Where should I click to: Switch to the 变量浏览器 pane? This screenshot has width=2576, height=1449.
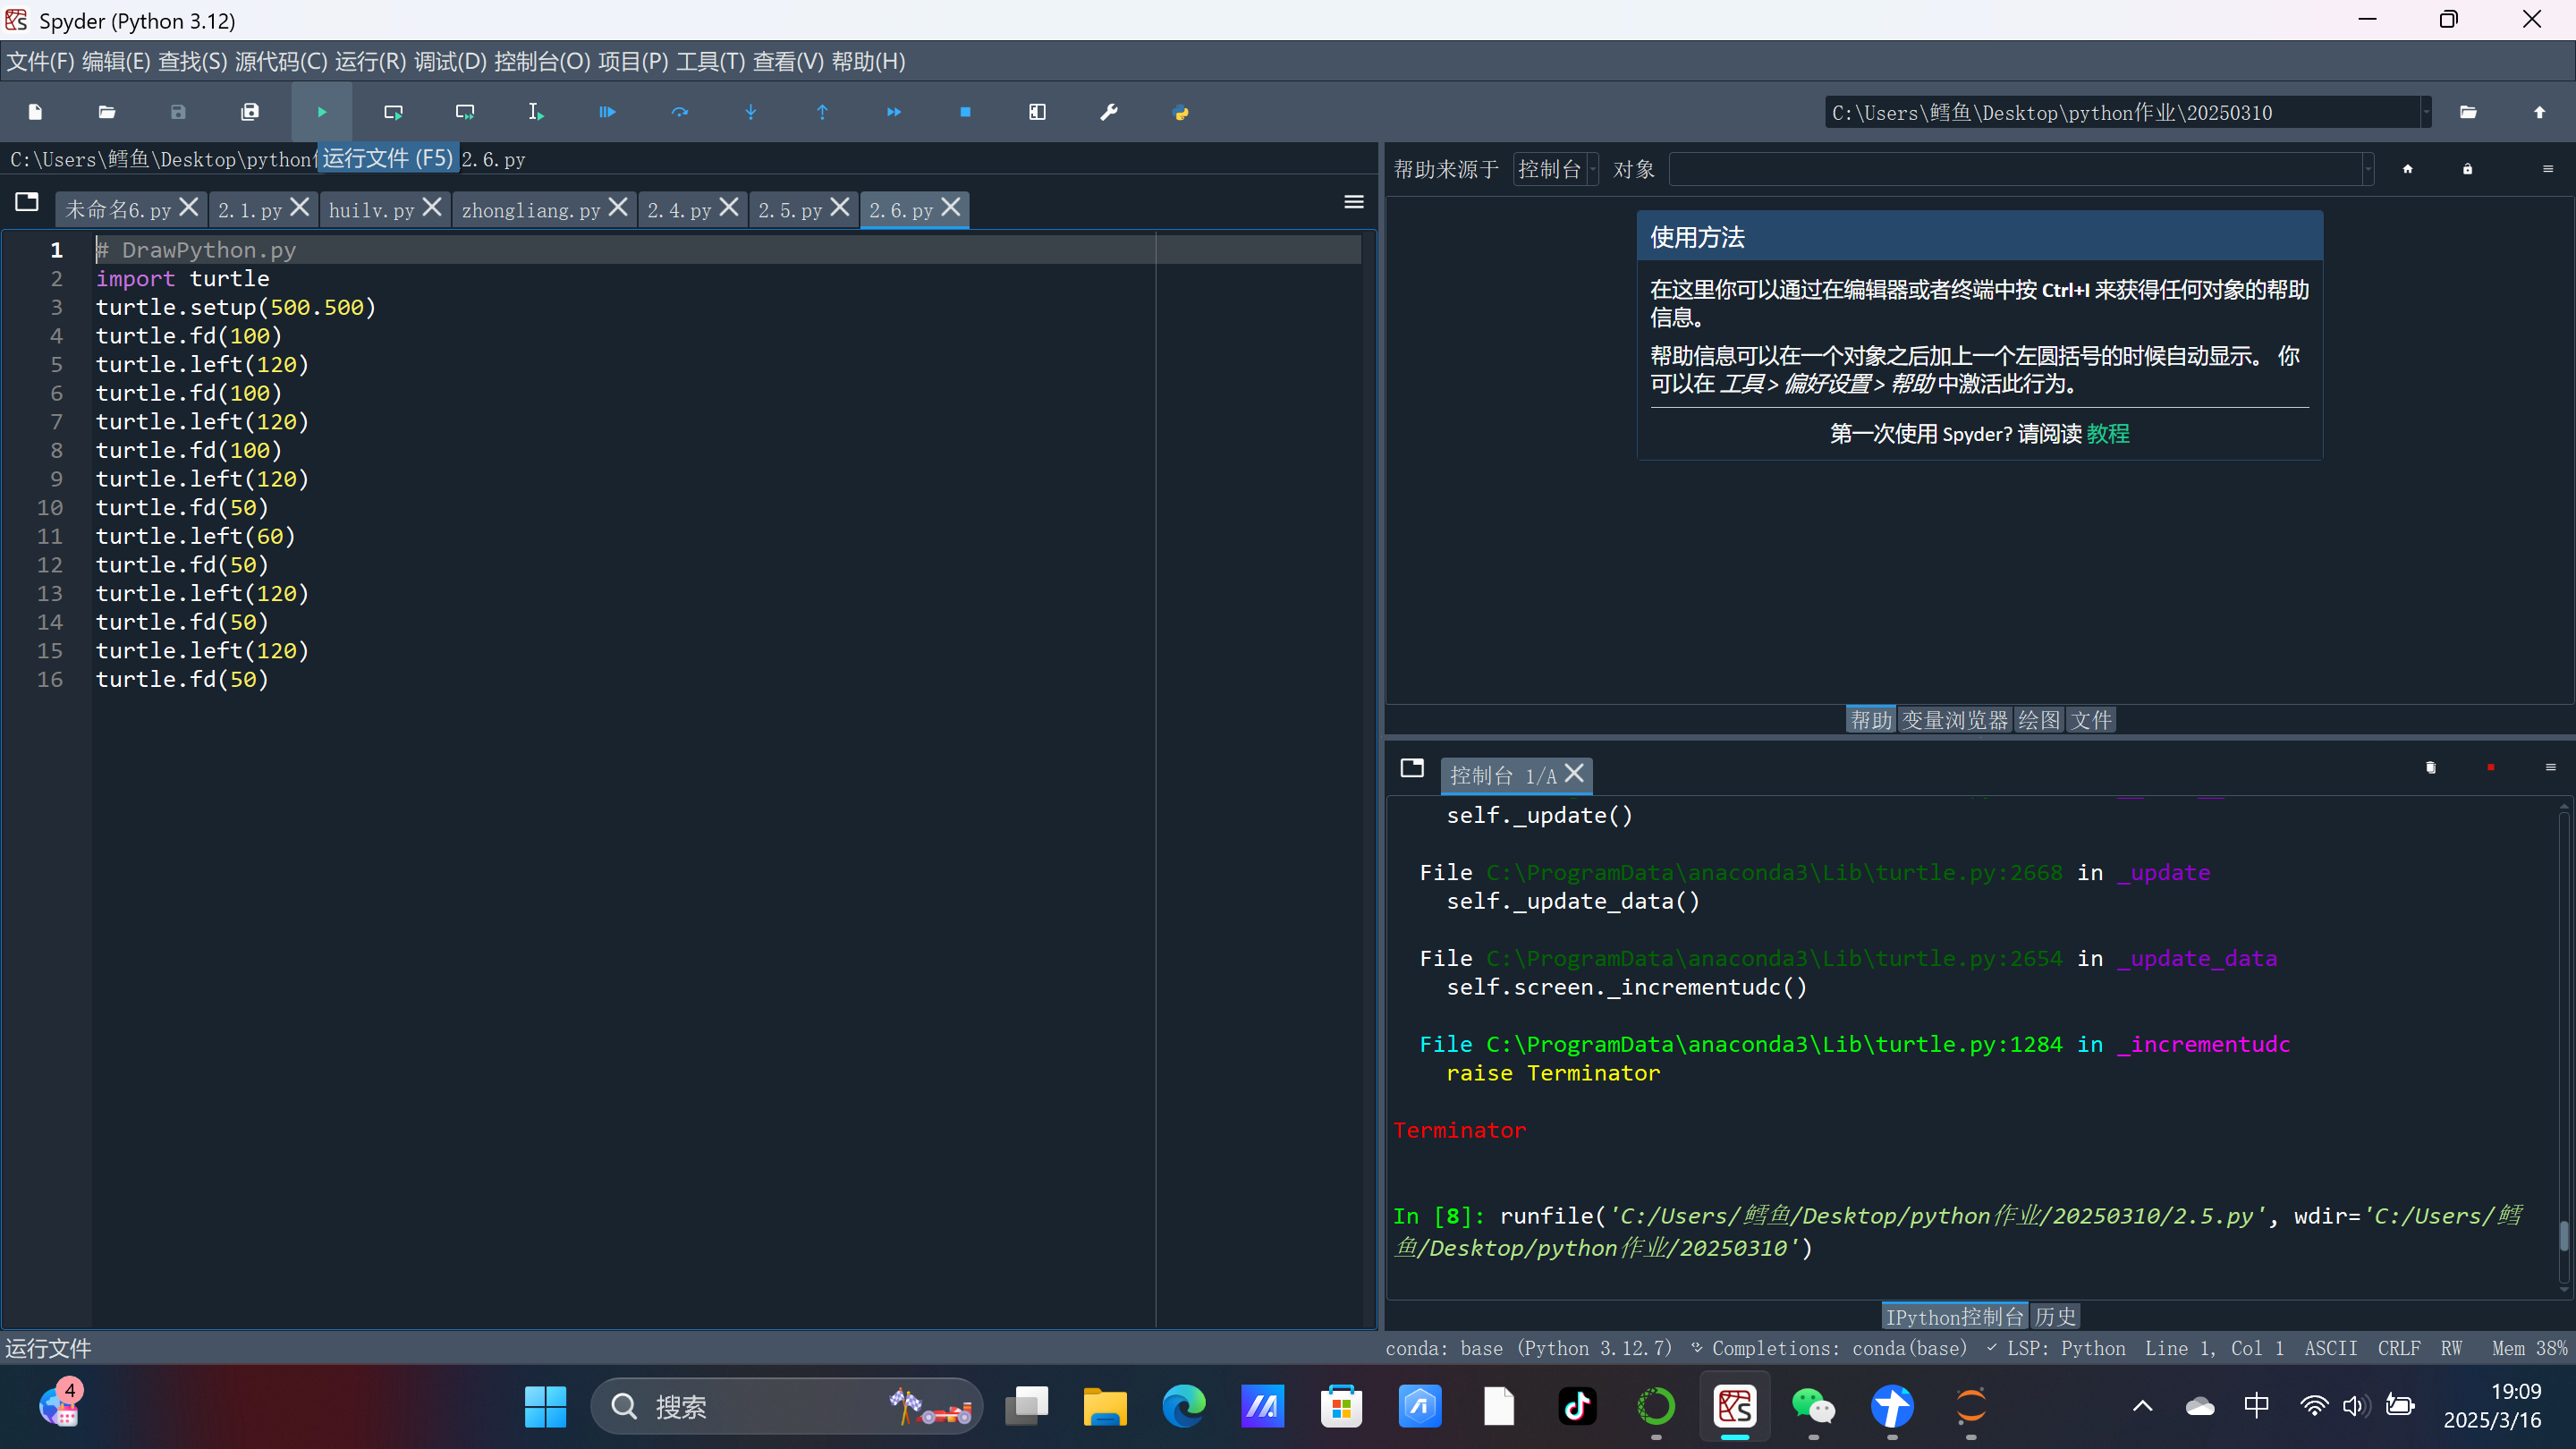(1954, 720)
